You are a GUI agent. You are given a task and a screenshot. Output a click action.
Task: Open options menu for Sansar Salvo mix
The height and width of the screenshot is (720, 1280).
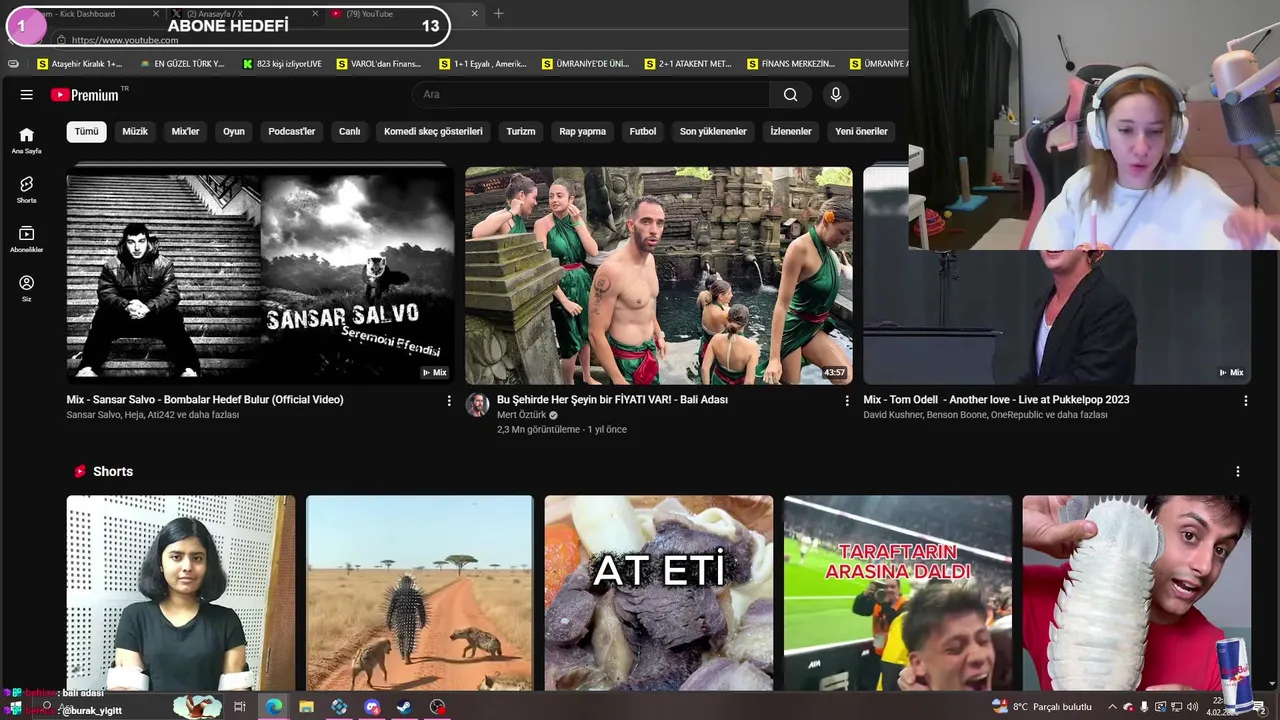coord(449,400)
